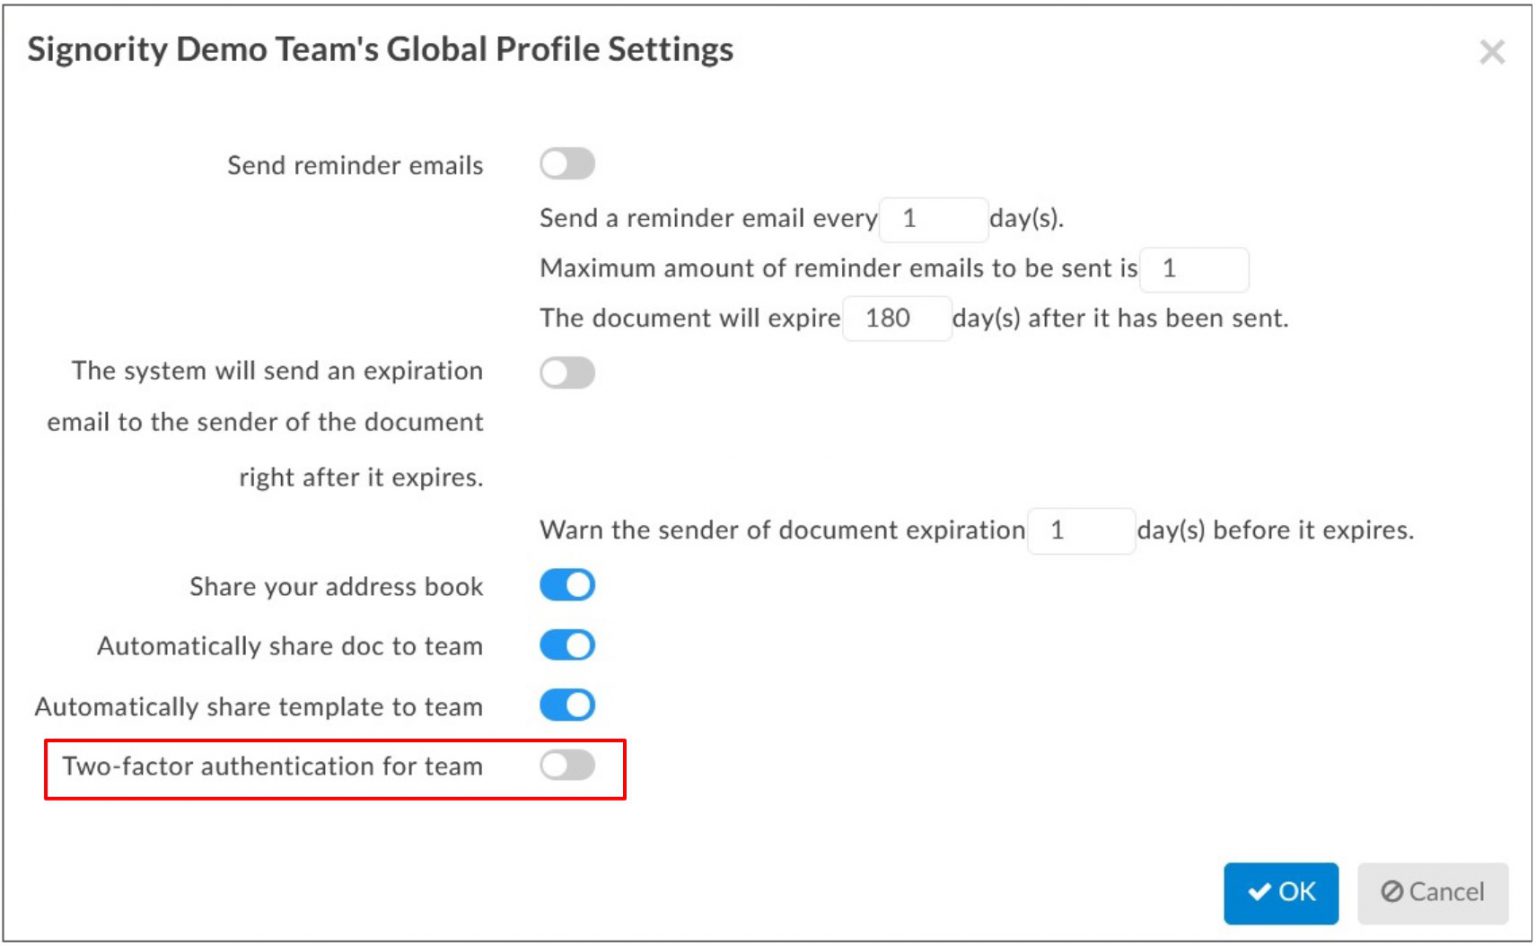Turn on the expiration email notification switch
This screenshot has height=946, width=1536.
566,373
